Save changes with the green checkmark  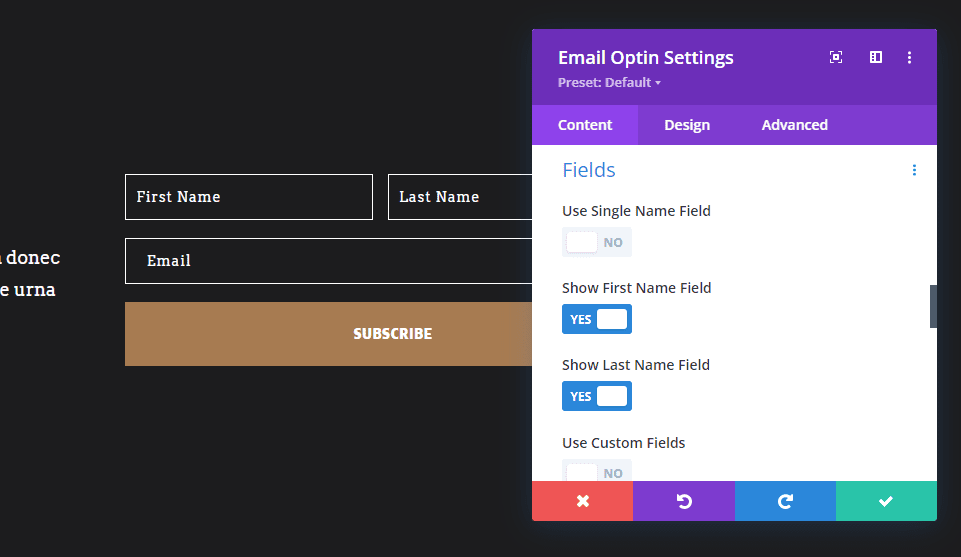886,501
